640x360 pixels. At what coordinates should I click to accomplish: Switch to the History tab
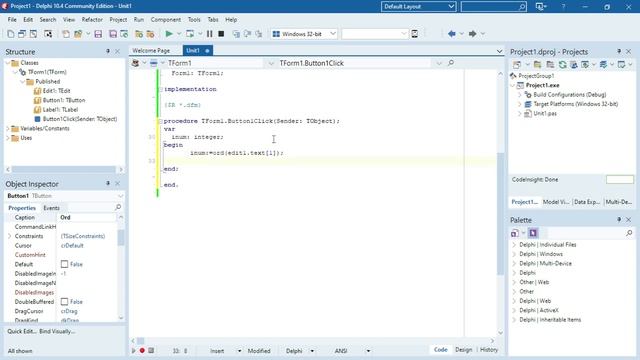489,350
